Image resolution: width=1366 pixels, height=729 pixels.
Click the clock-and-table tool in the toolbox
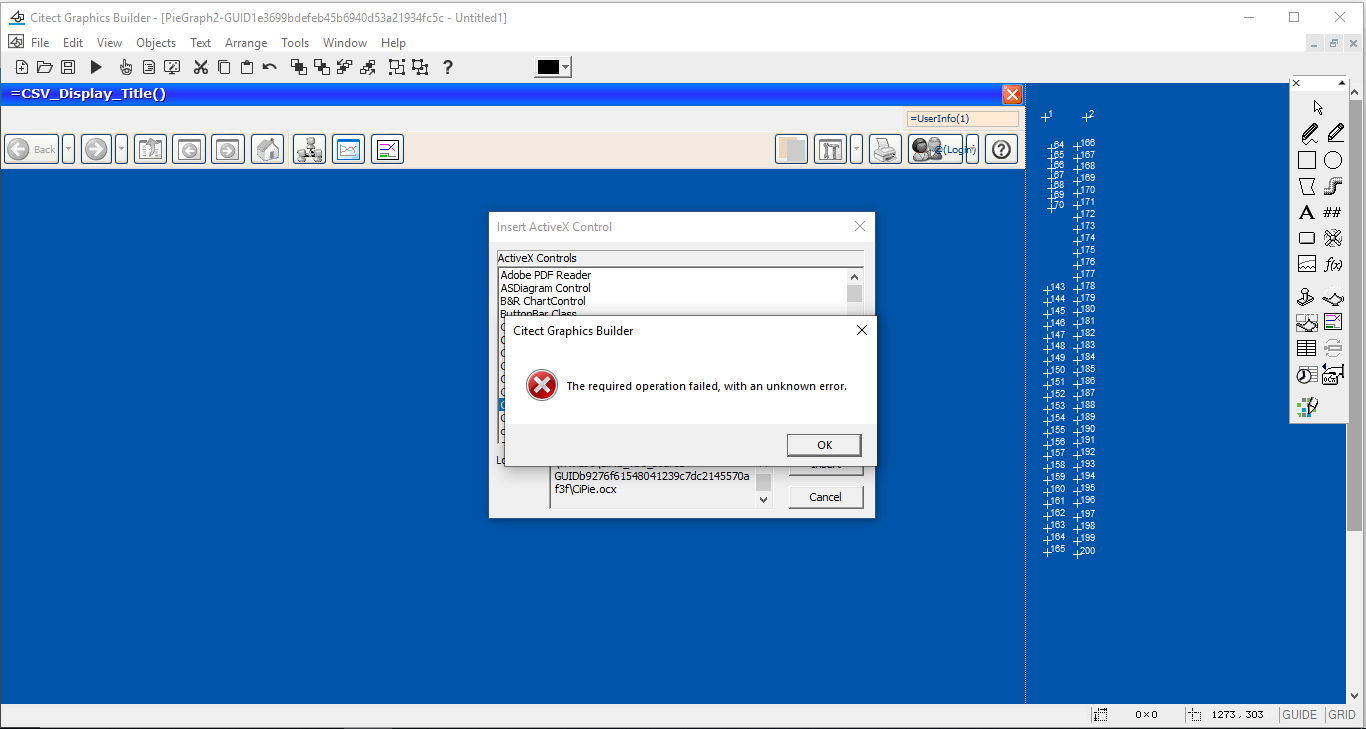[1307, 374]
